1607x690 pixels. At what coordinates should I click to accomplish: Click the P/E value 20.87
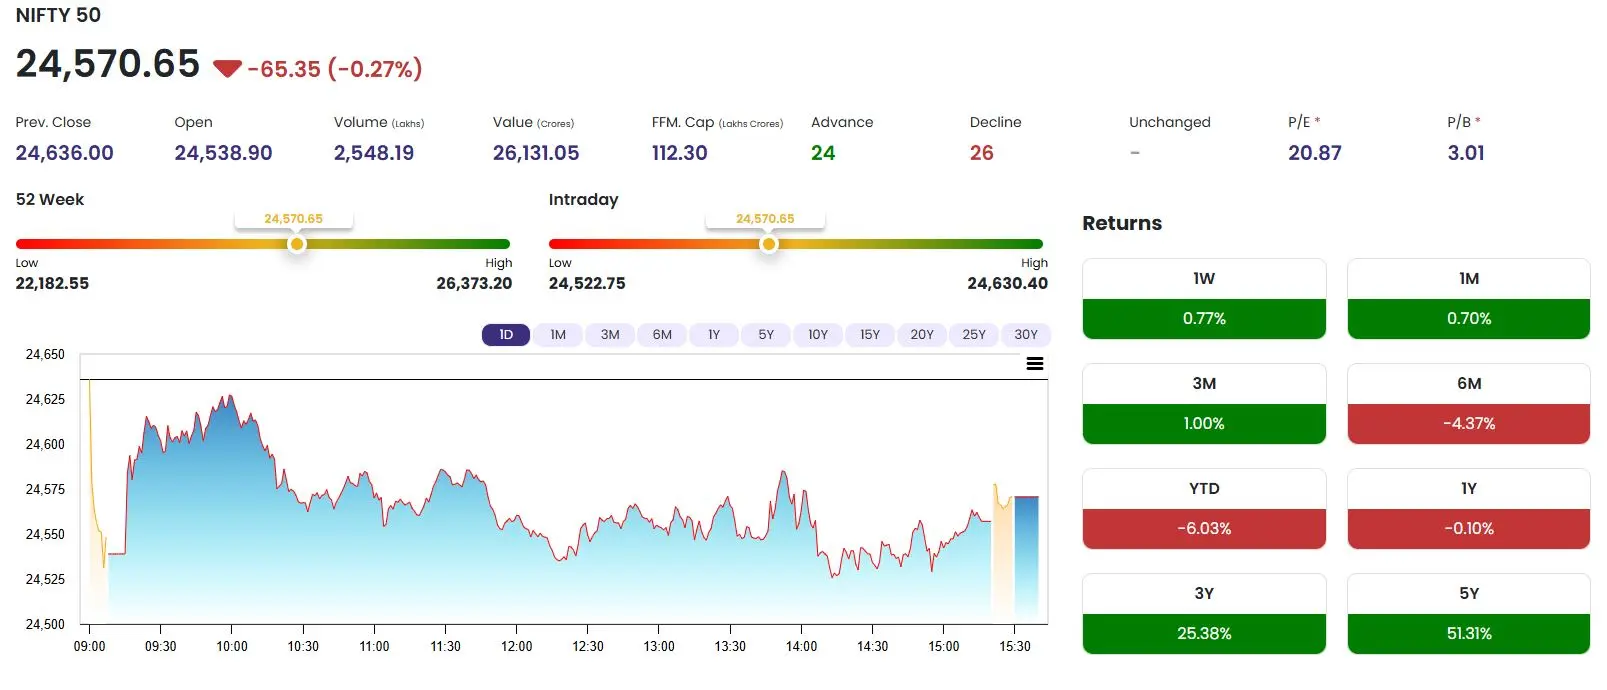1315,153
